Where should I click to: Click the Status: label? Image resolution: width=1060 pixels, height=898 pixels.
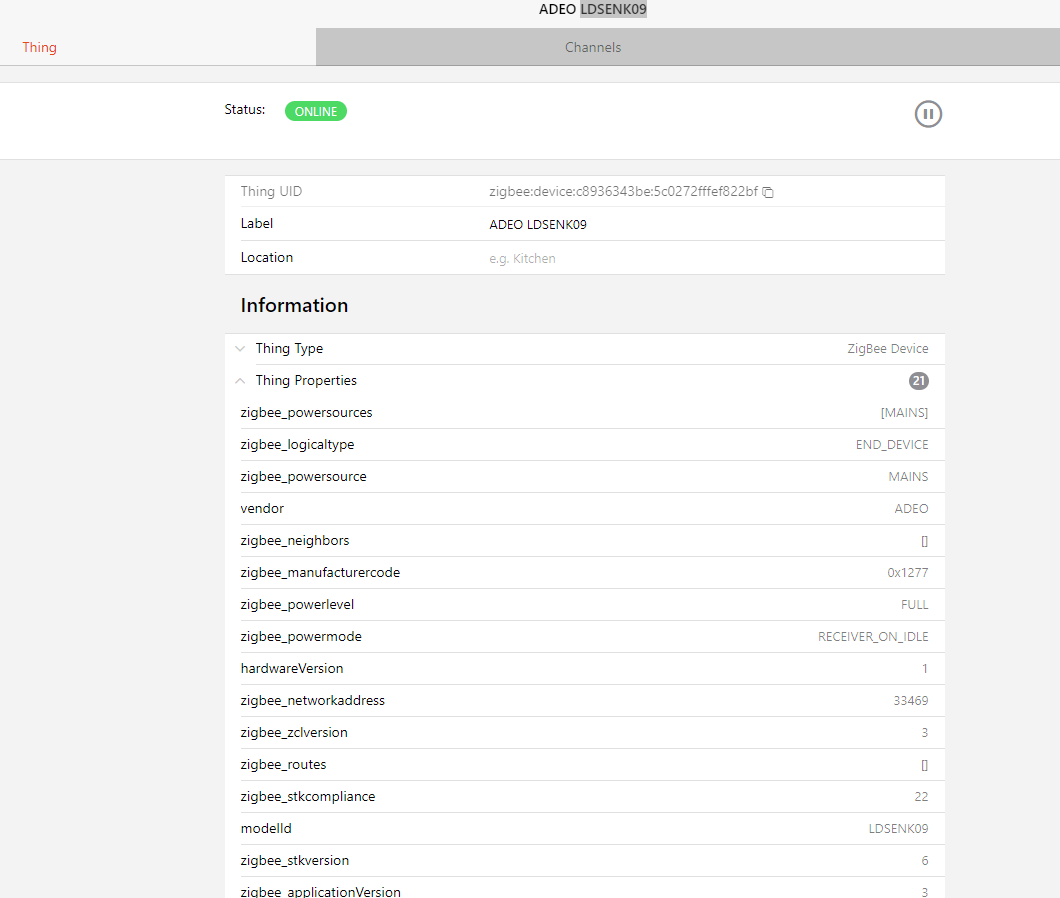(x=245, y=110)
